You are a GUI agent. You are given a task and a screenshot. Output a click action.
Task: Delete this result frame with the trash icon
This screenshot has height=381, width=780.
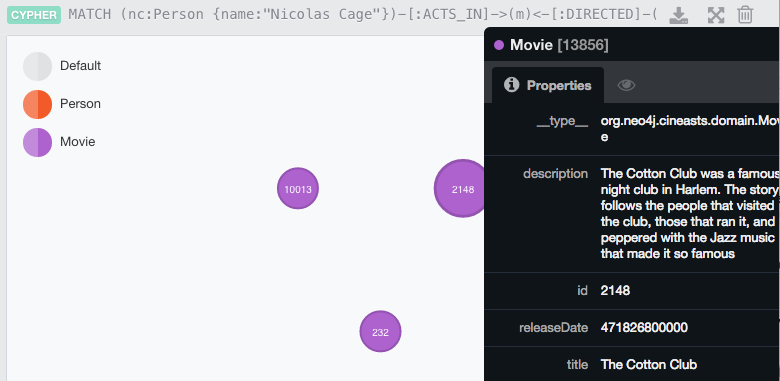click(745, 15)
